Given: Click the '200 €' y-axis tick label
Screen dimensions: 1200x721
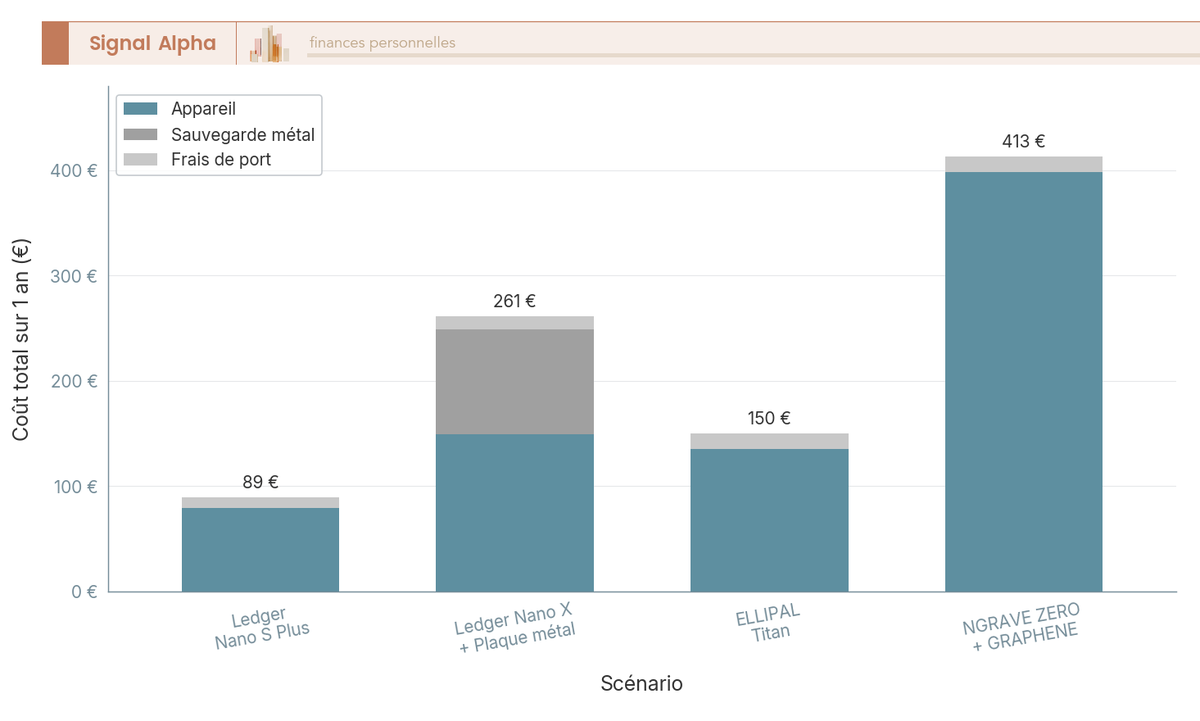Looking at the screenshot, I should 73,381.
